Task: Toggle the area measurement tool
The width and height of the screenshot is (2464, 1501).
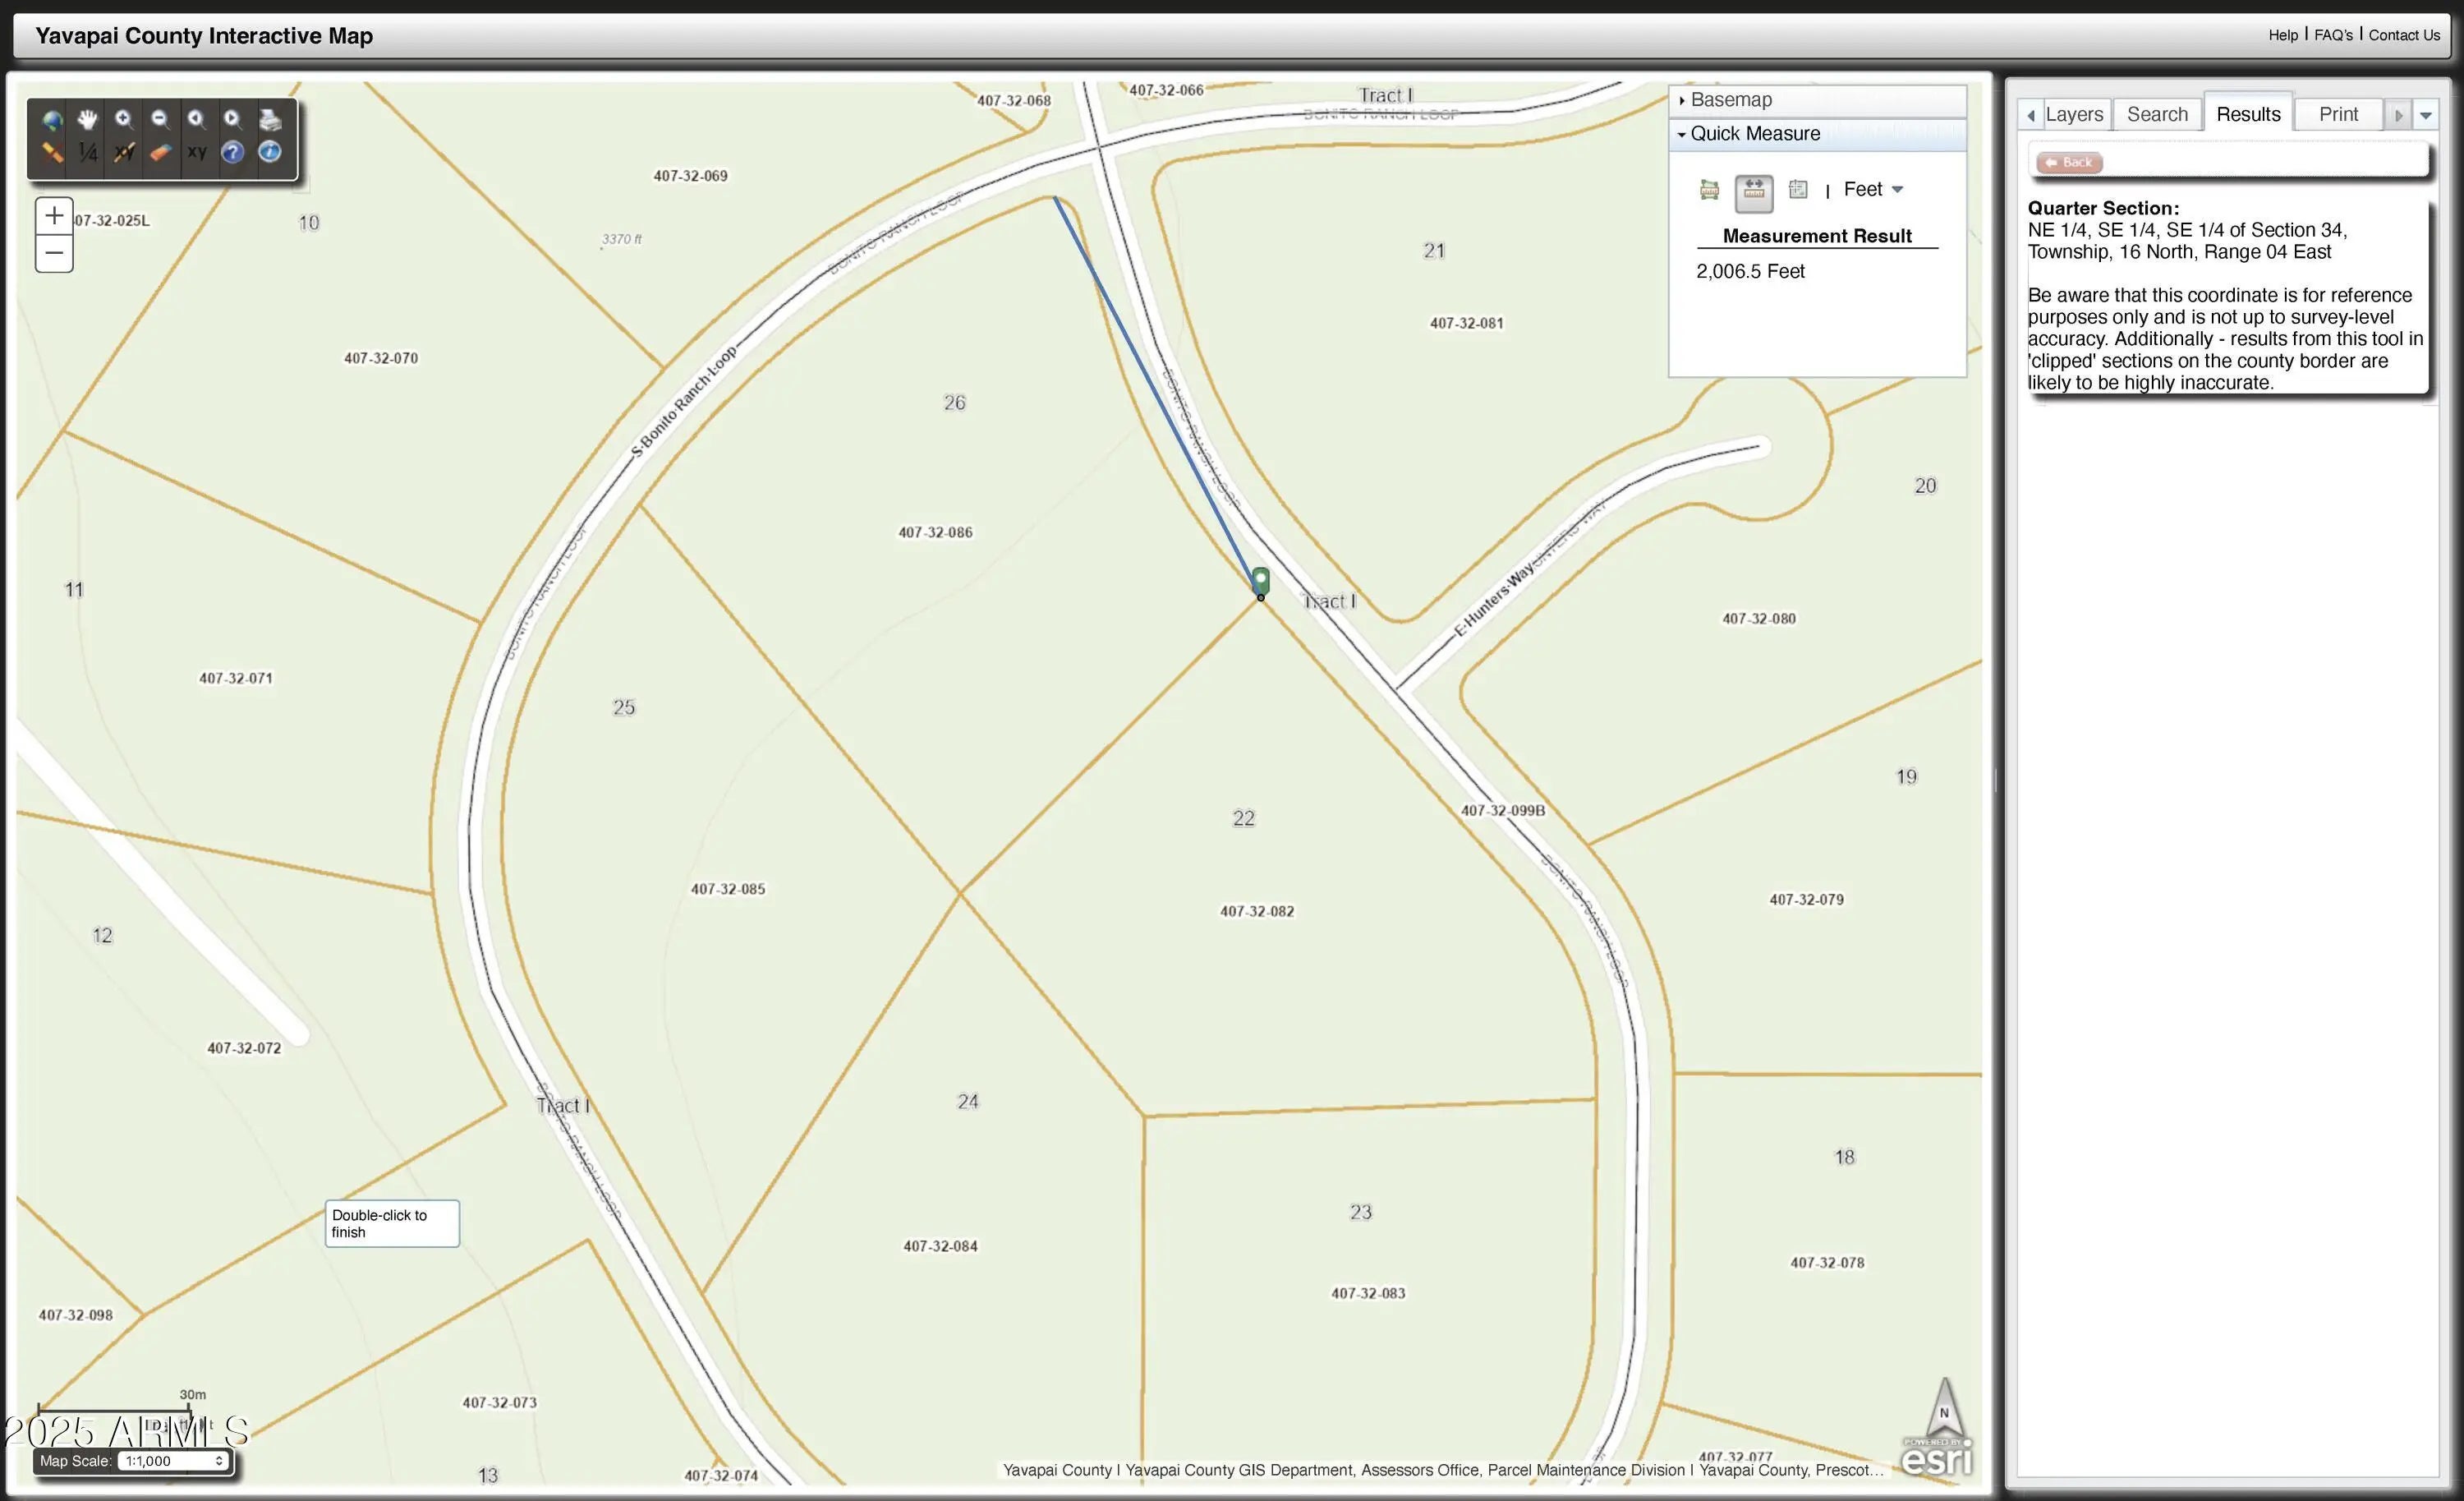Action: [1709, 190]
